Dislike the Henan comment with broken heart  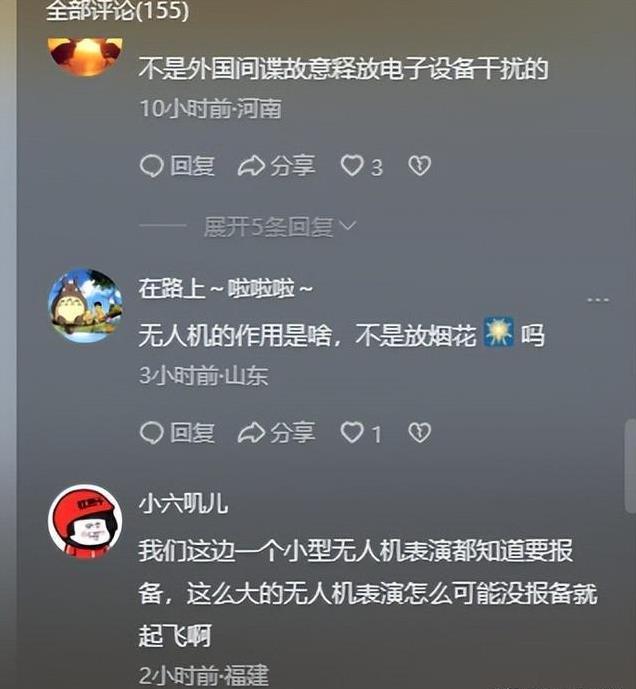[x=419, y=166]
